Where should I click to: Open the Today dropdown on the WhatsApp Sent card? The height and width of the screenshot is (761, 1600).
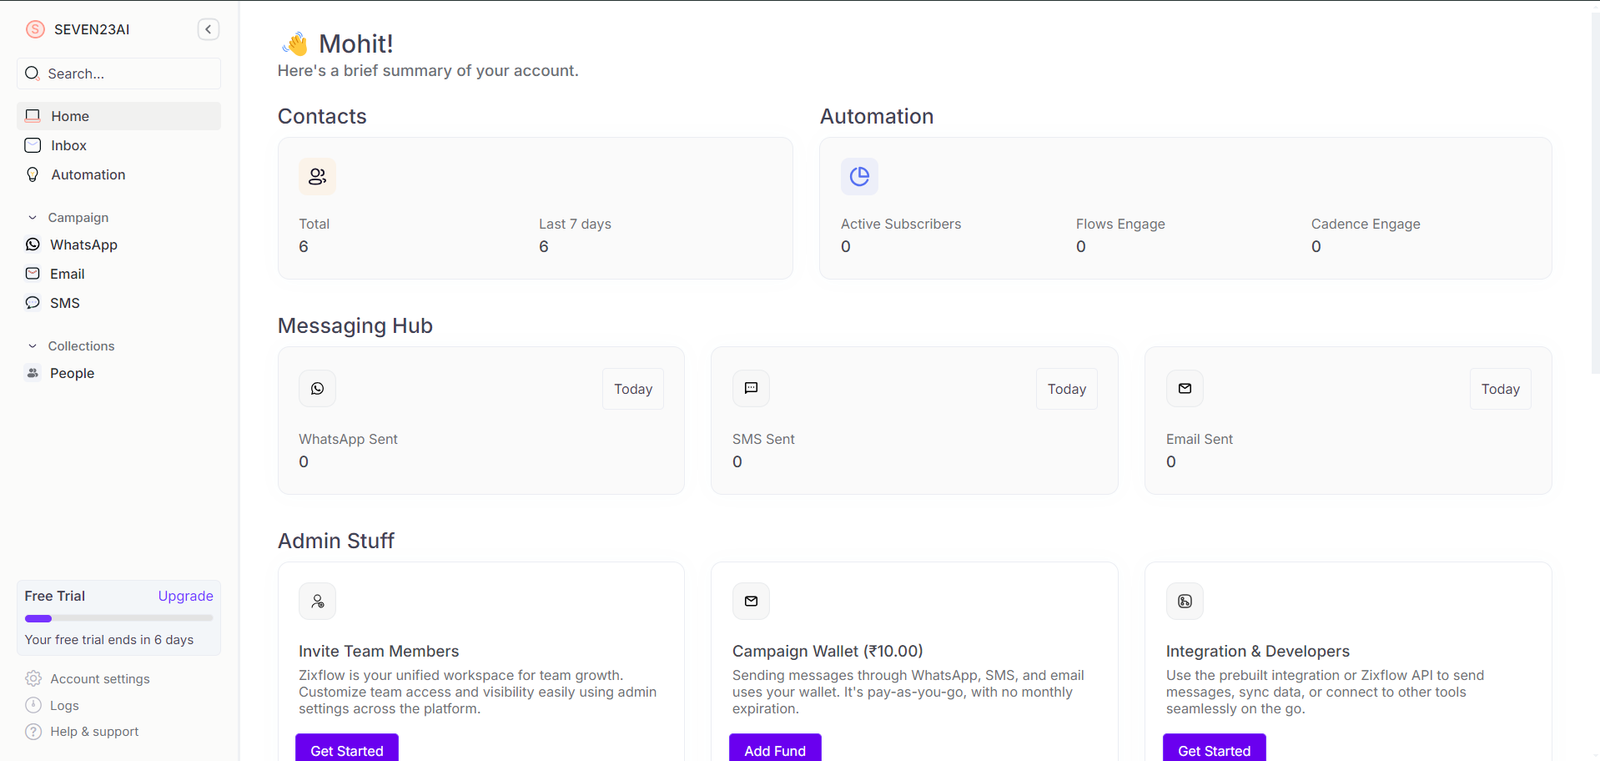pos(633,389)
